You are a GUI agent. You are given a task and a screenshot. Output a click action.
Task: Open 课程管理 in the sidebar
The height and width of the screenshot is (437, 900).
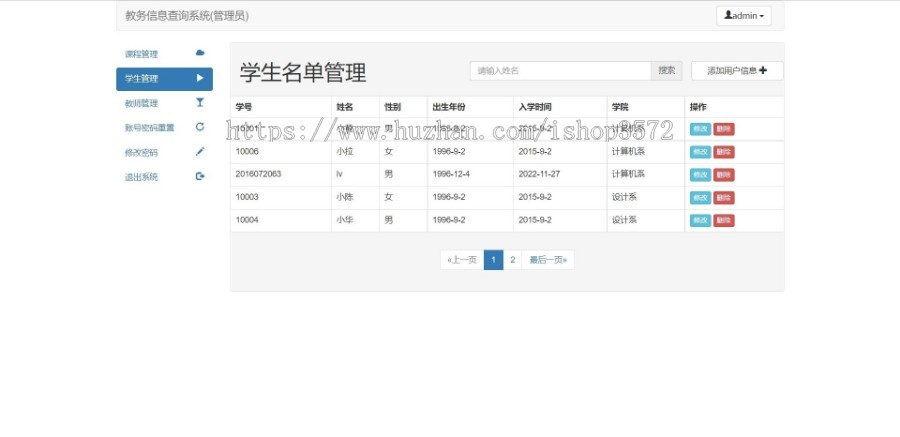[x=164, y=53]
